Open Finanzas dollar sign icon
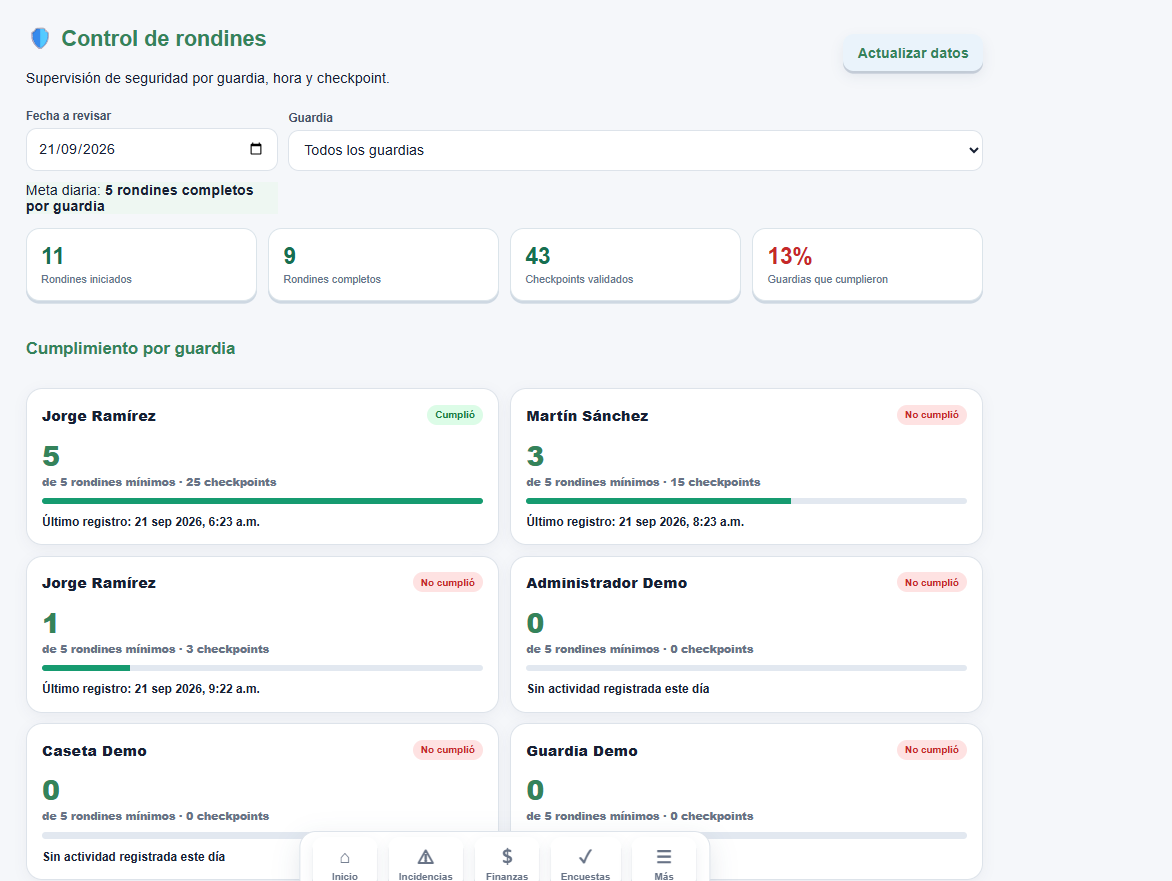The width and height of the screenshot is (1172, 881). pos(507,856)
